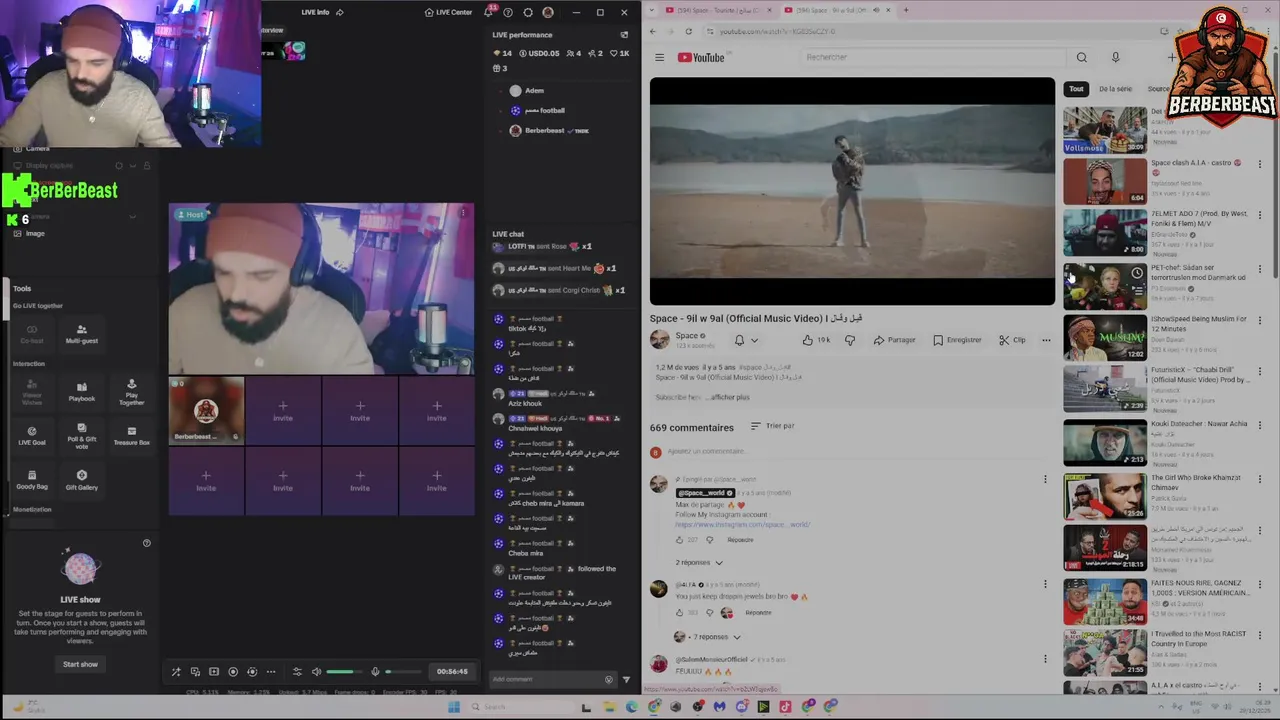
Task: Click the Add comment input field
Action: coord(545,679)
